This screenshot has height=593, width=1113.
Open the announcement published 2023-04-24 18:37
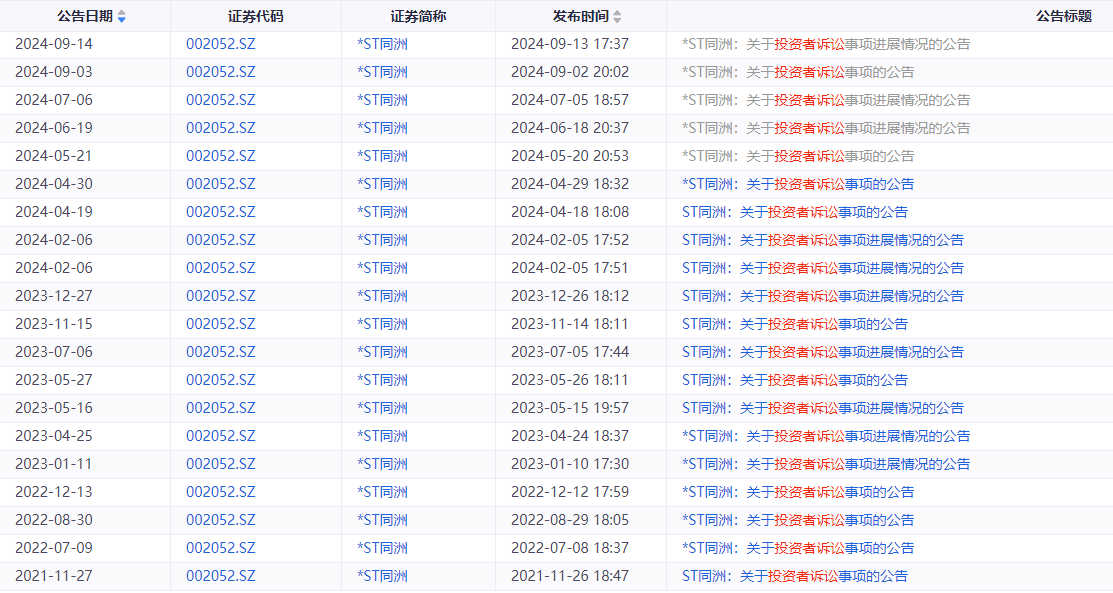pyautogui.click(x=825, y=436)
